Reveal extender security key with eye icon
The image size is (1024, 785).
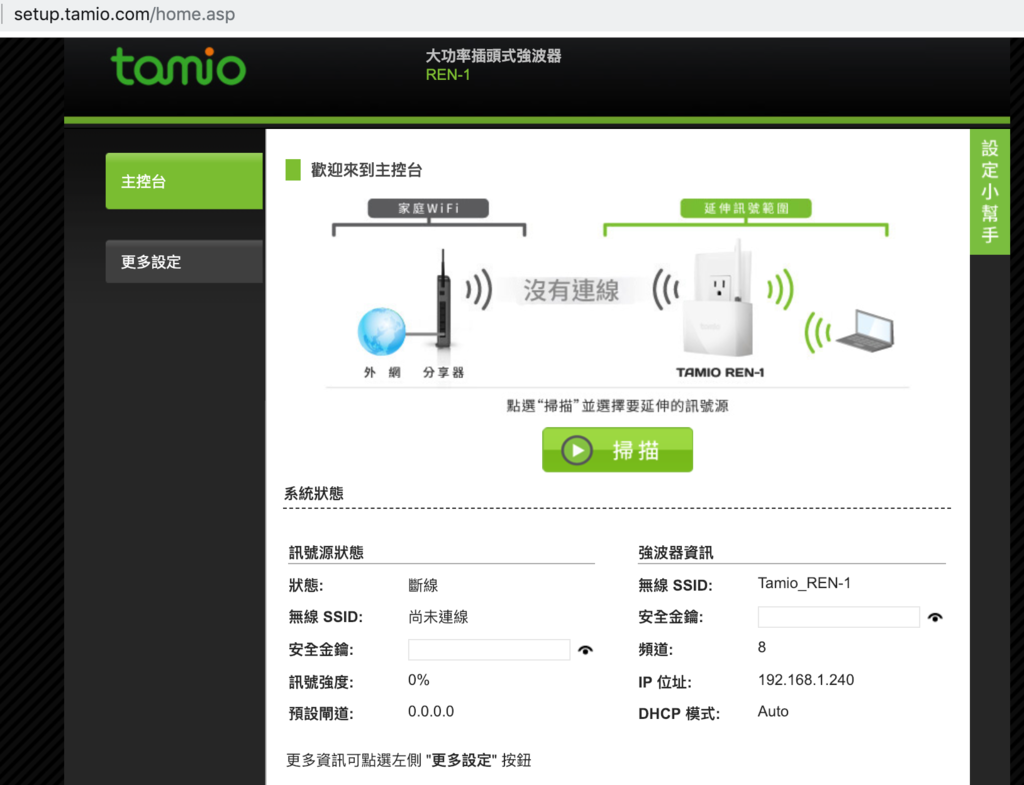click(935, 617)
